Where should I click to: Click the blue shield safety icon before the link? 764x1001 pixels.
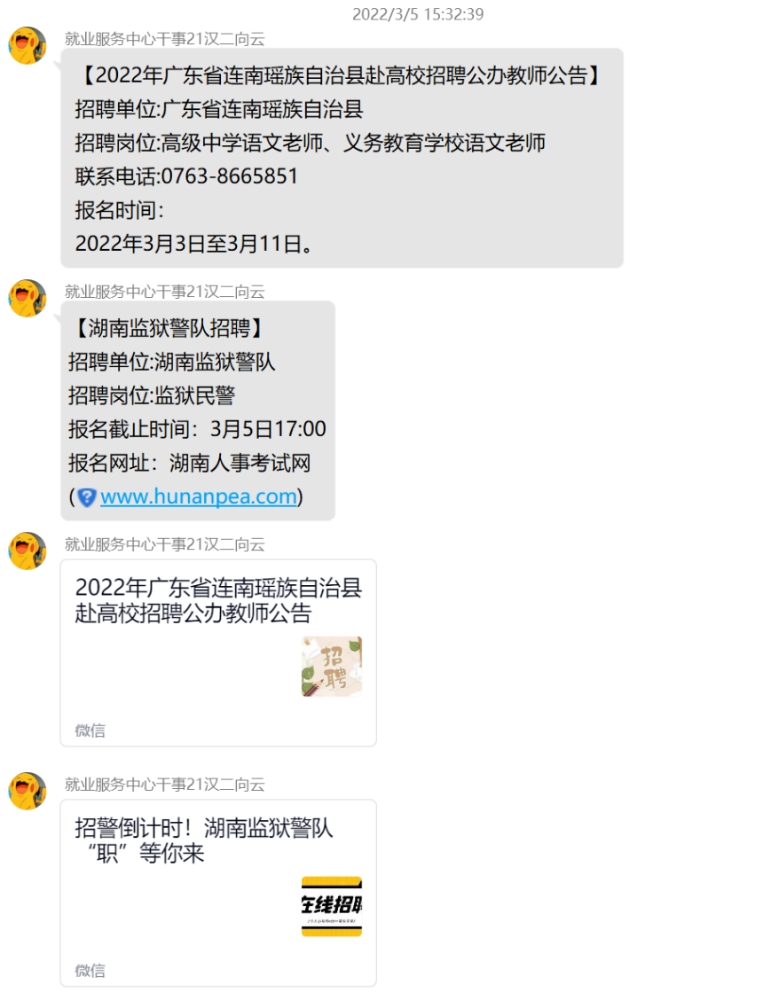click(x=87, y=497)
